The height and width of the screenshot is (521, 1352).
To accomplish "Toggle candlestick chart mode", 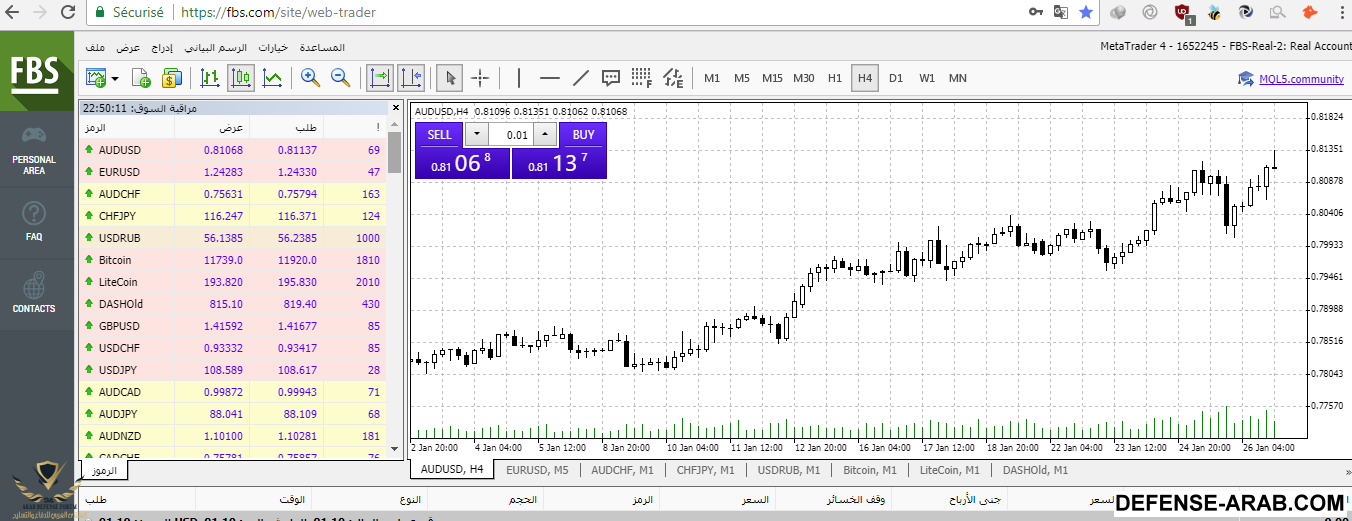I will coord(241,78).
